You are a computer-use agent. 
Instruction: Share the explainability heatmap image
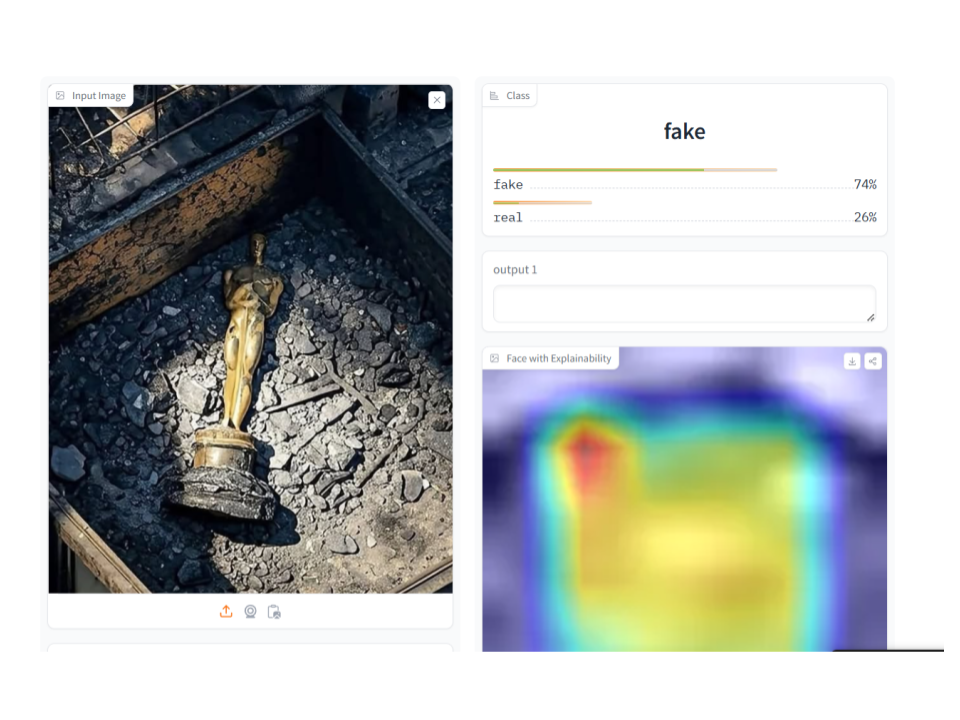872,361
